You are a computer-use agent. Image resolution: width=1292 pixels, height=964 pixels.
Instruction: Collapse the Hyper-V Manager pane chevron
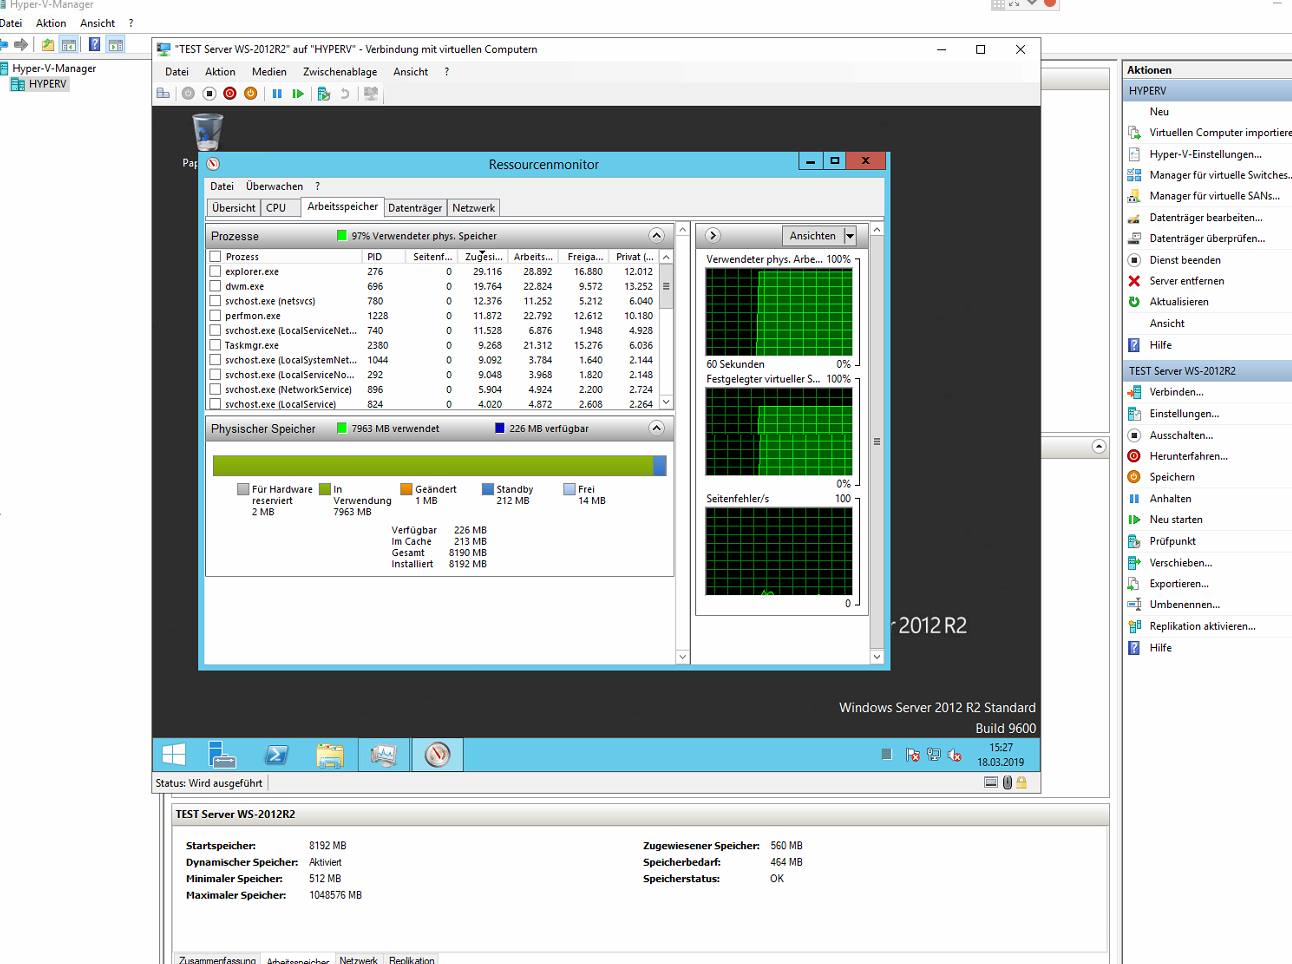pyautogui.click(x=1099, y=447)
